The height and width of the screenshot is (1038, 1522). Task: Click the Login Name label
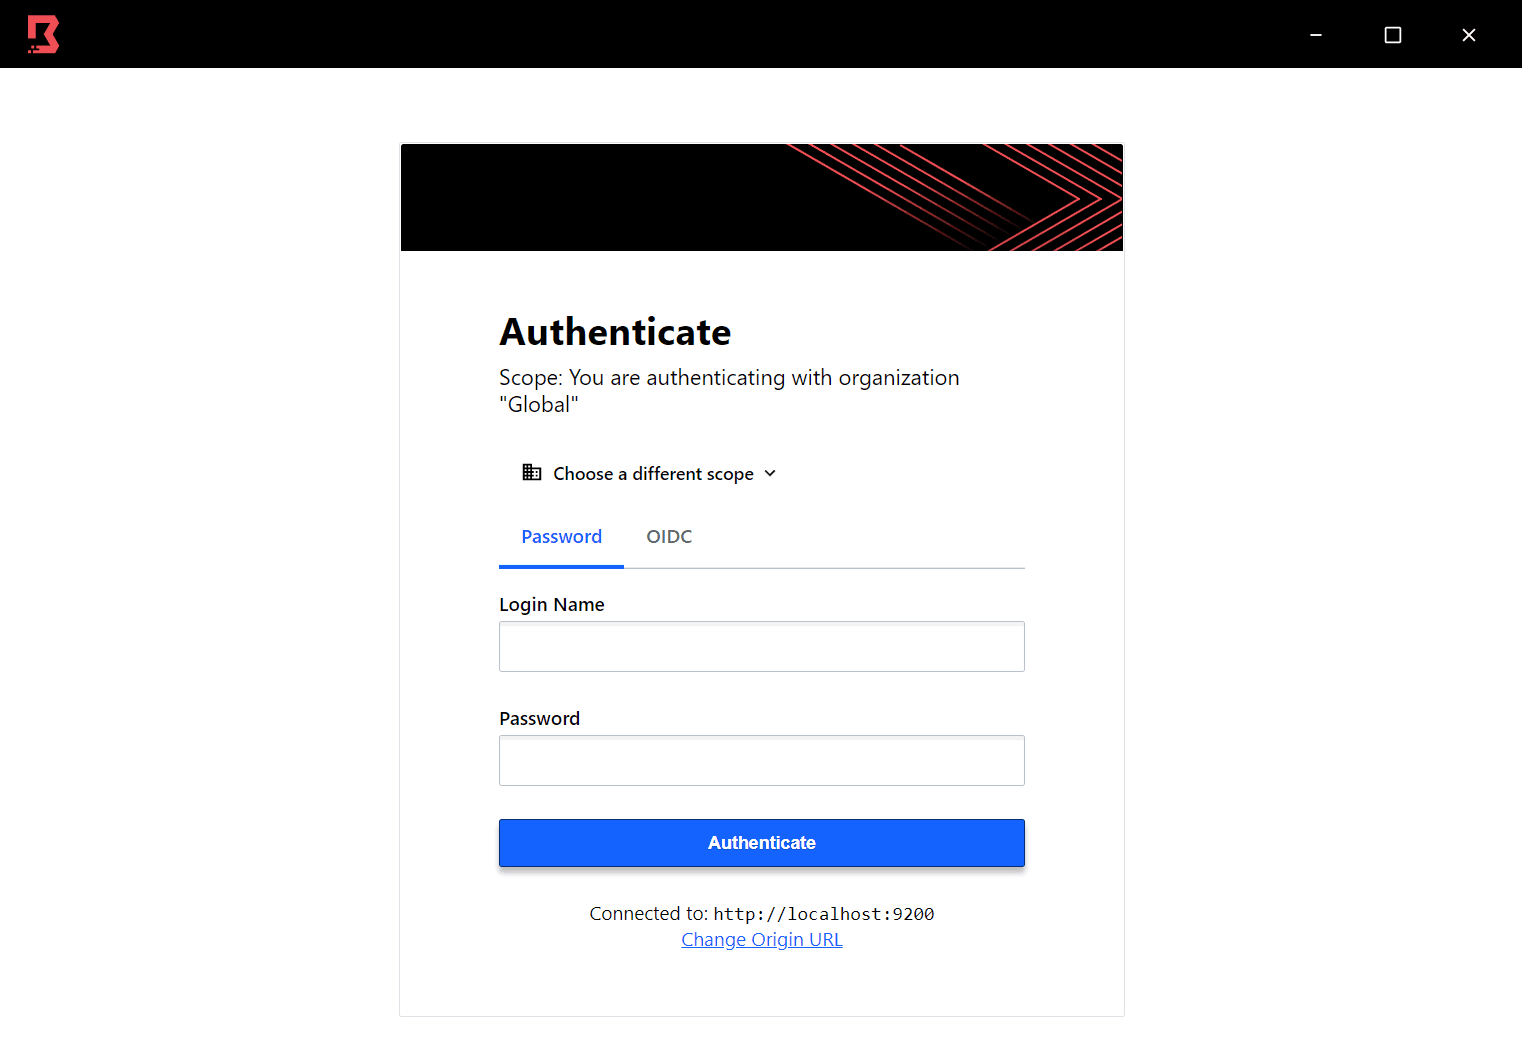click(x=551, y=604)
